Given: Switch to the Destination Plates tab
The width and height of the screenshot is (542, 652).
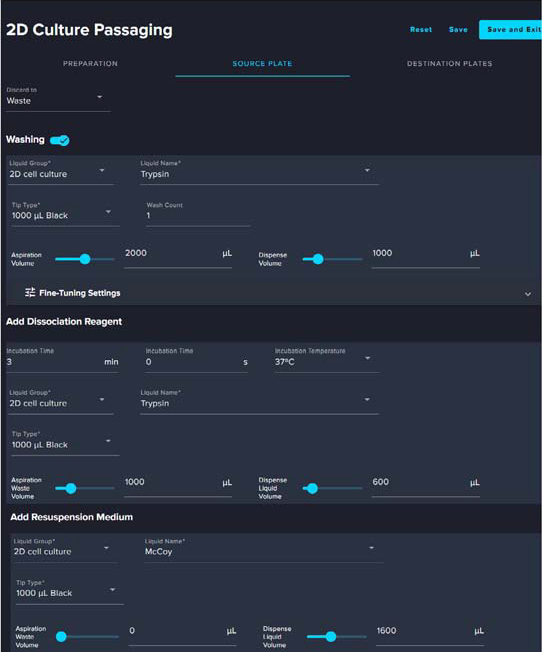Looking at the screenshot, I should point(449,64).
